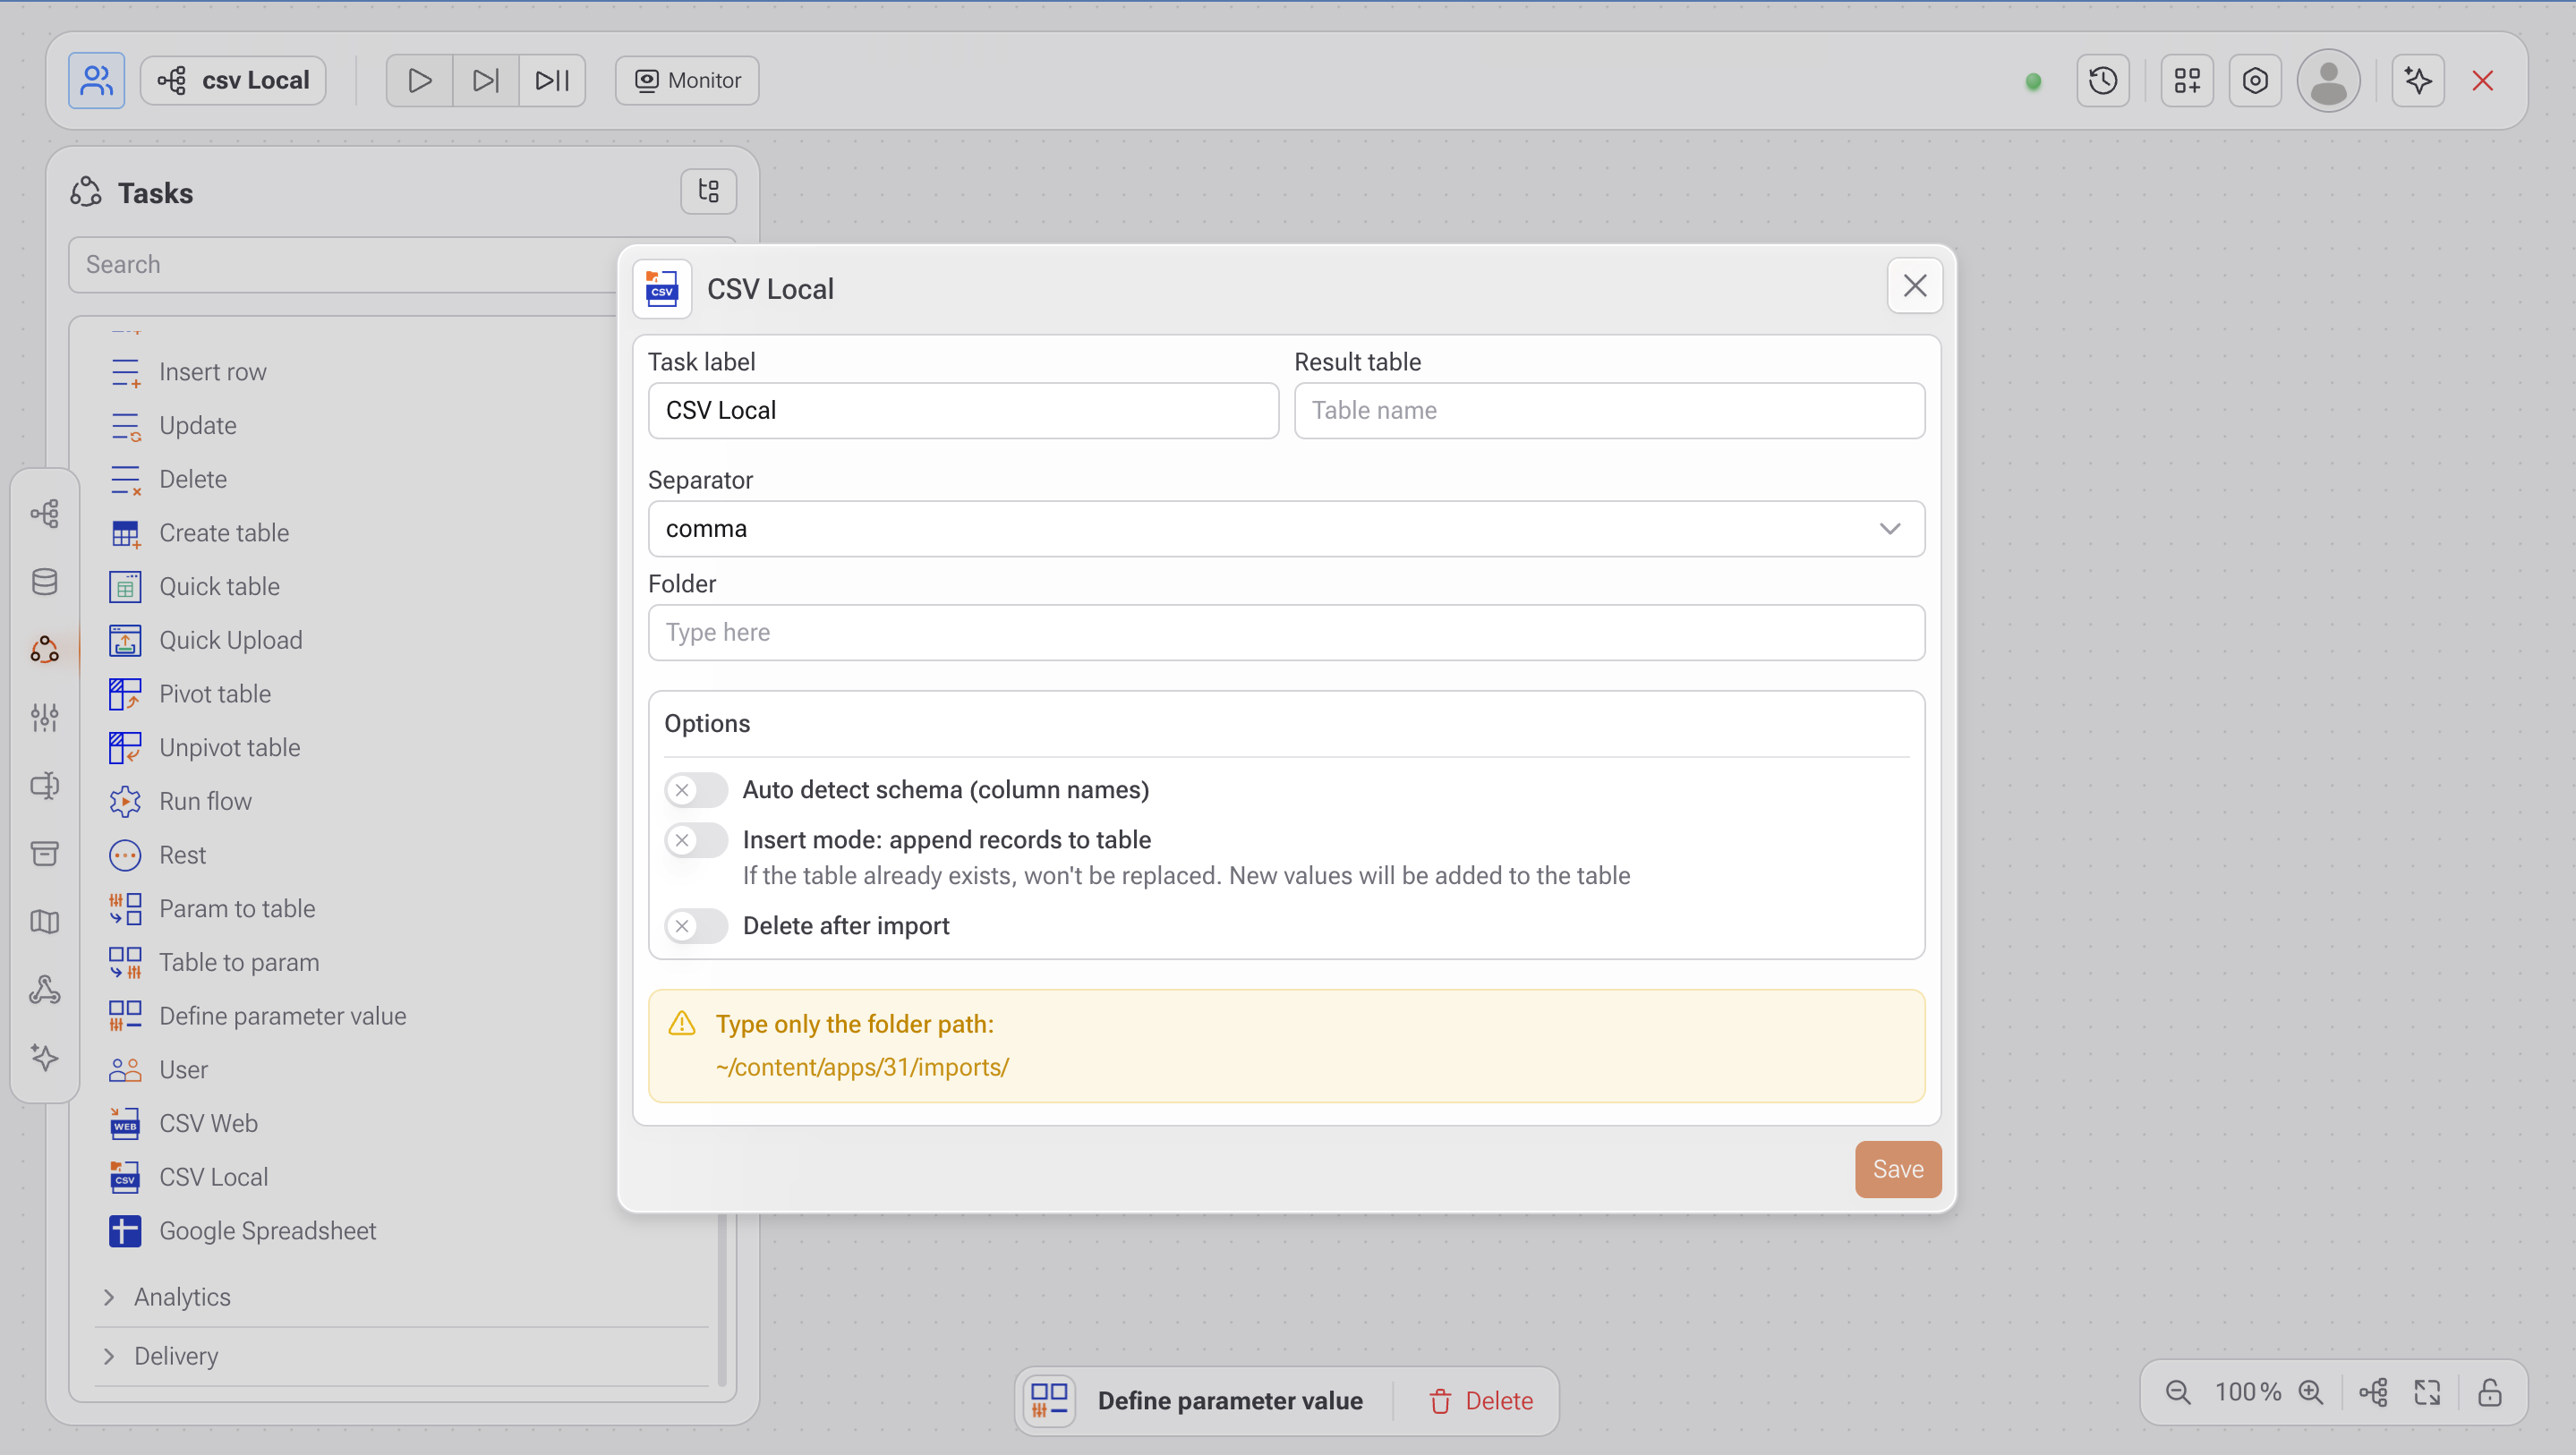Click the canvas lock icon
Screen dimensions: 2576x1455
[x=2489, y=1392]
